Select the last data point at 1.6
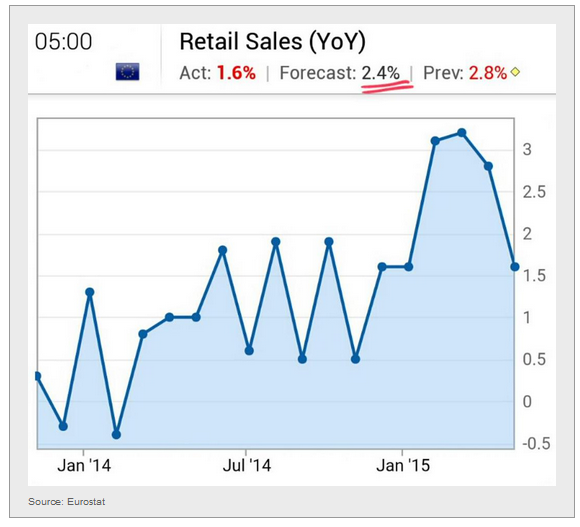Image resolution: width=580 pixels, height=527 pixels. pos(515,267)
